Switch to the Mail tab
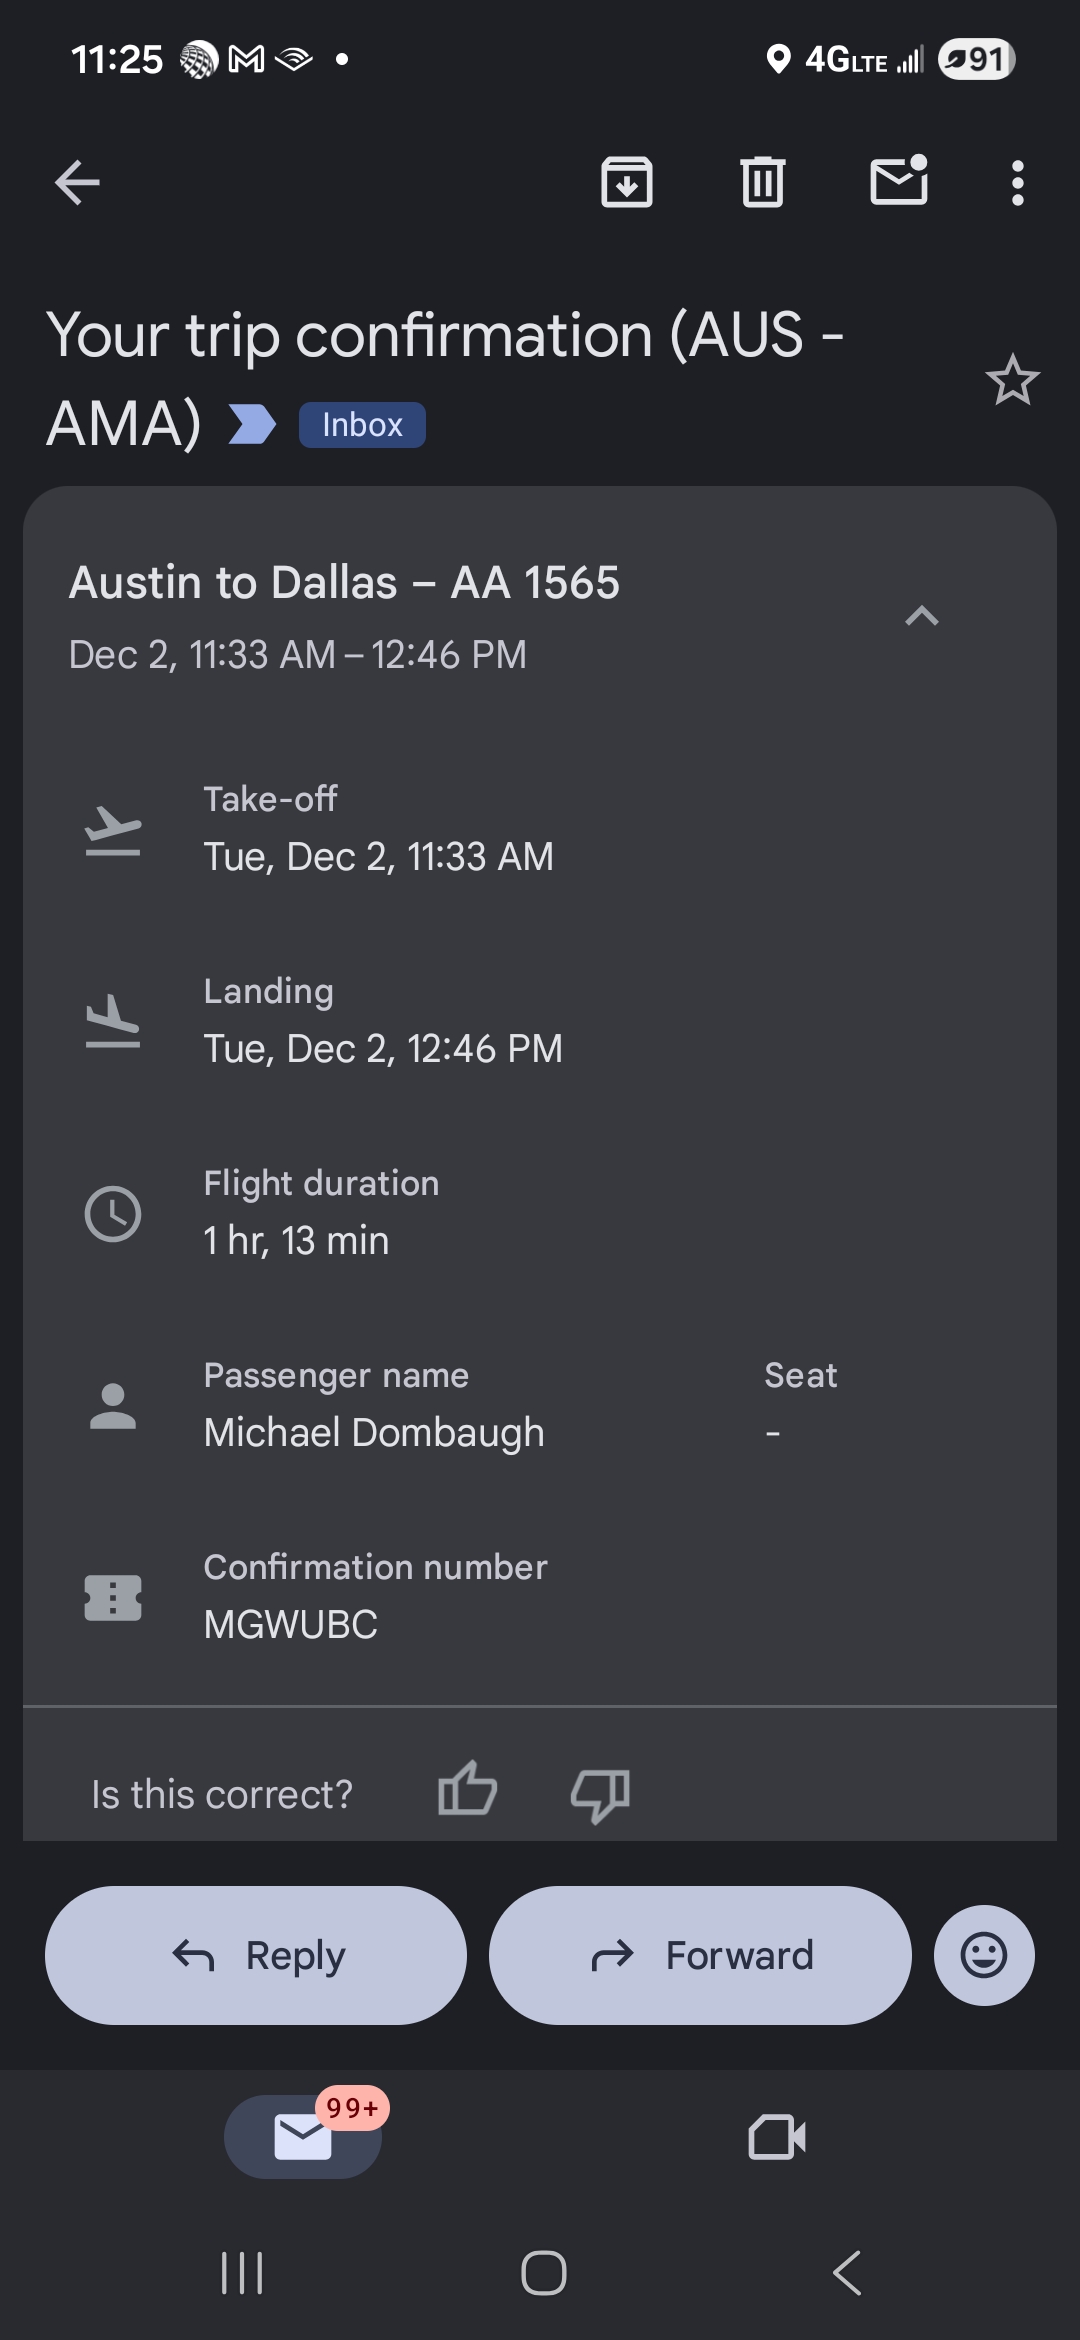This screenshot has width=1080, height=2340. pos(303,2137)
